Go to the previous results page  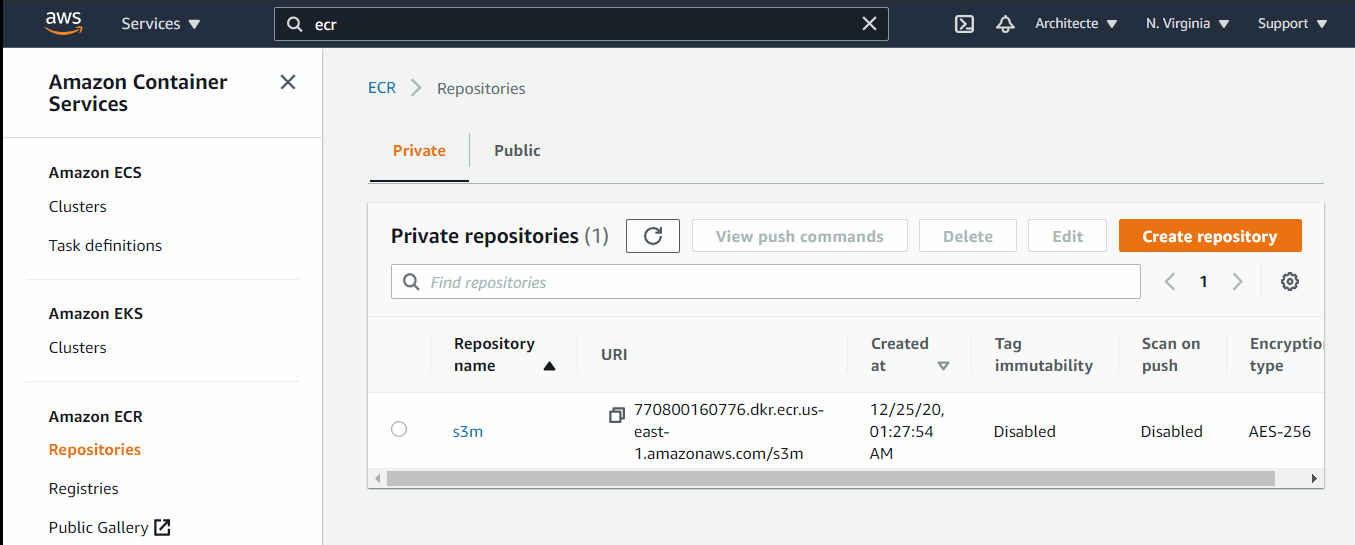(x=1170, y=282)
